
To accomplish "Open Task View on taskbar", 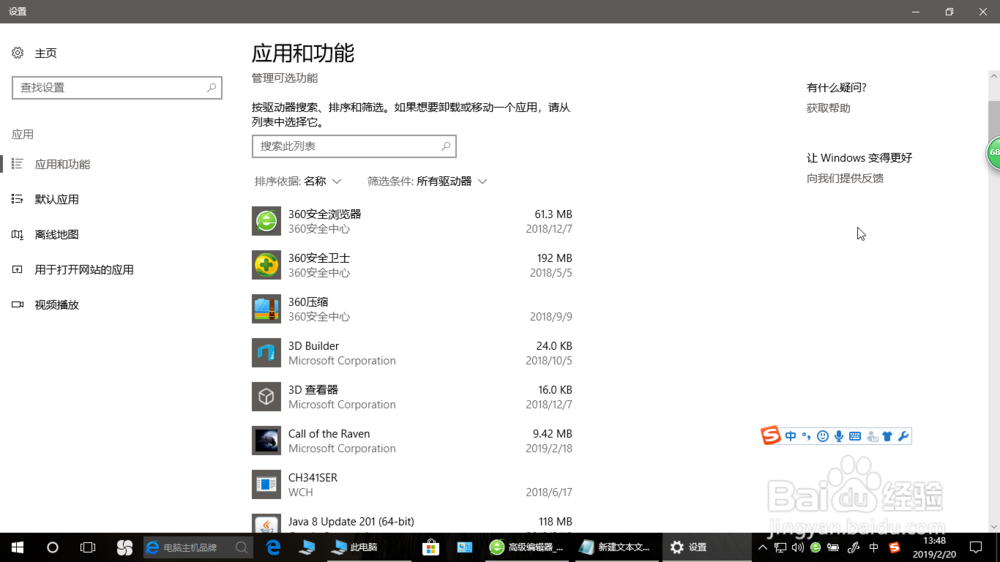I will 87,547.
